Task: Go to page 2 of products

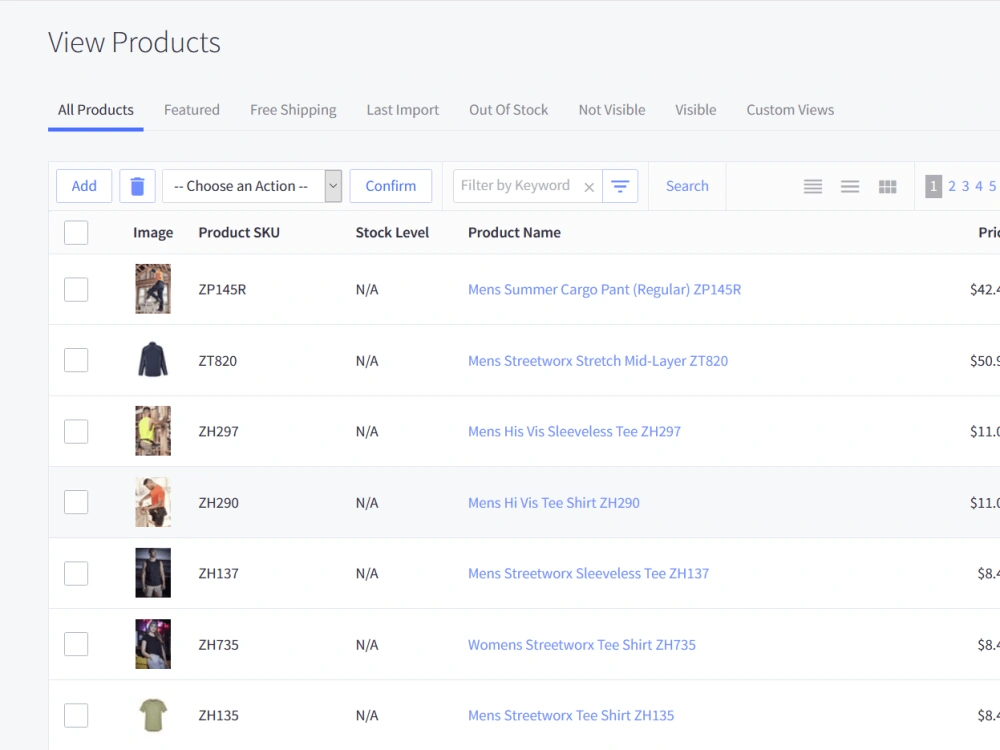Action: [952, 186]
